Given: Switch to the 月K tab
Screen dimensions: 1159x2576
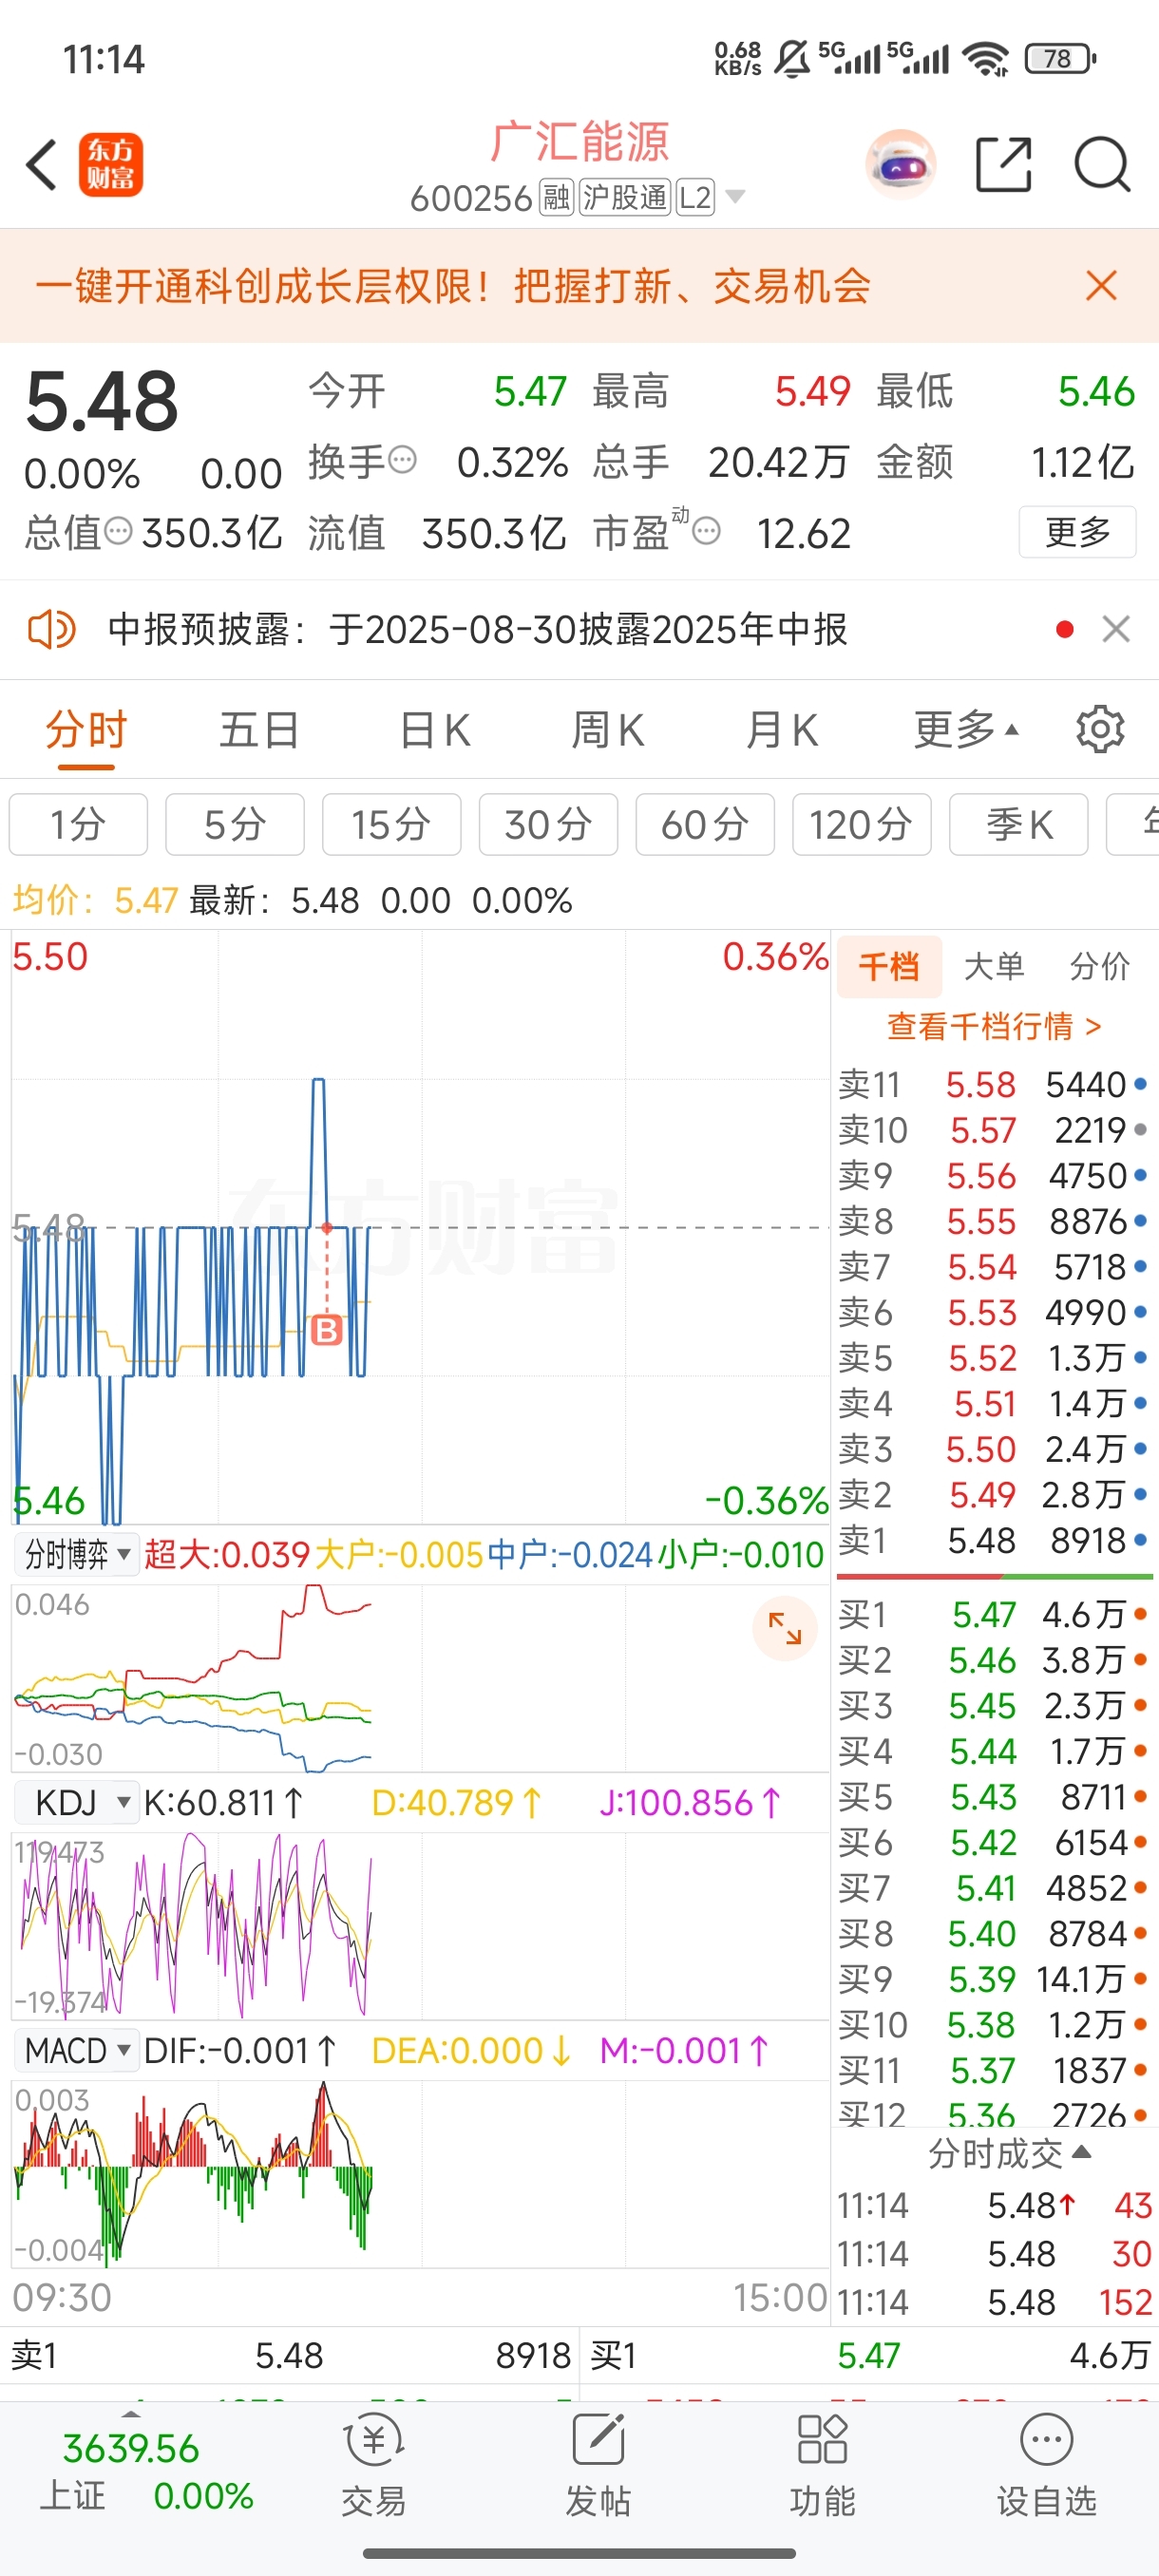Looking at the screenshot, I should point(782,730).
